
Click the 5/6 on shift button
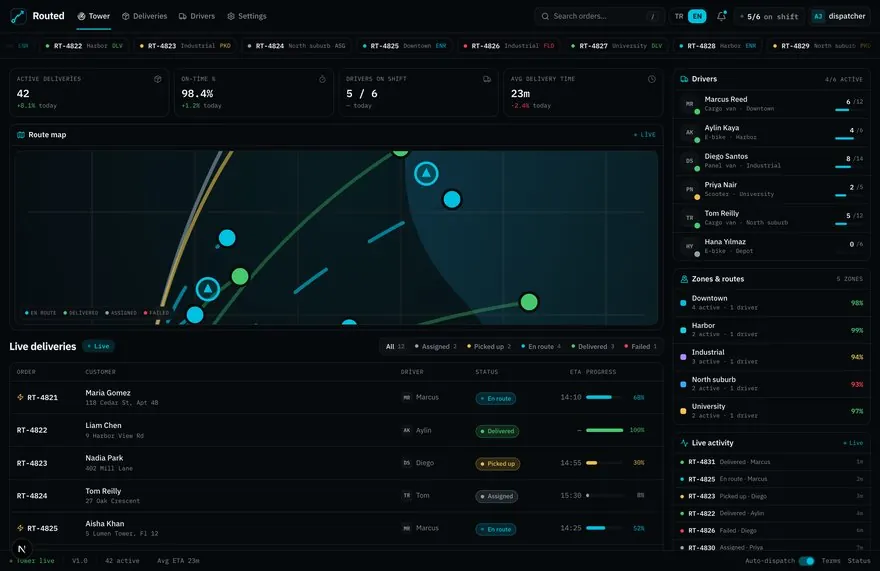click(769, 16)
